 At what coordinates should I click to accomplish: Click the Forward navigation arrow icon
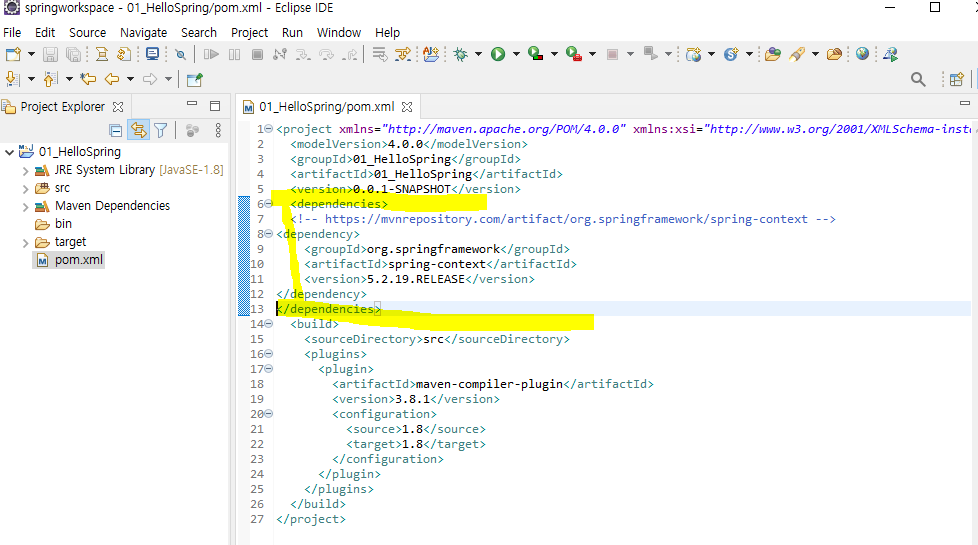click(x=150, y=79)
